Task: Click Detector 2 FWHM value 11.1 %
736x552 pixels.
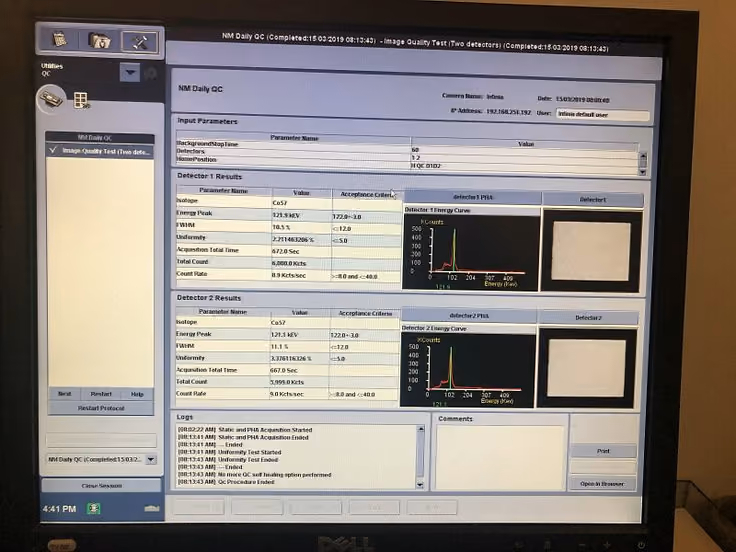Action: click(279, 346)
